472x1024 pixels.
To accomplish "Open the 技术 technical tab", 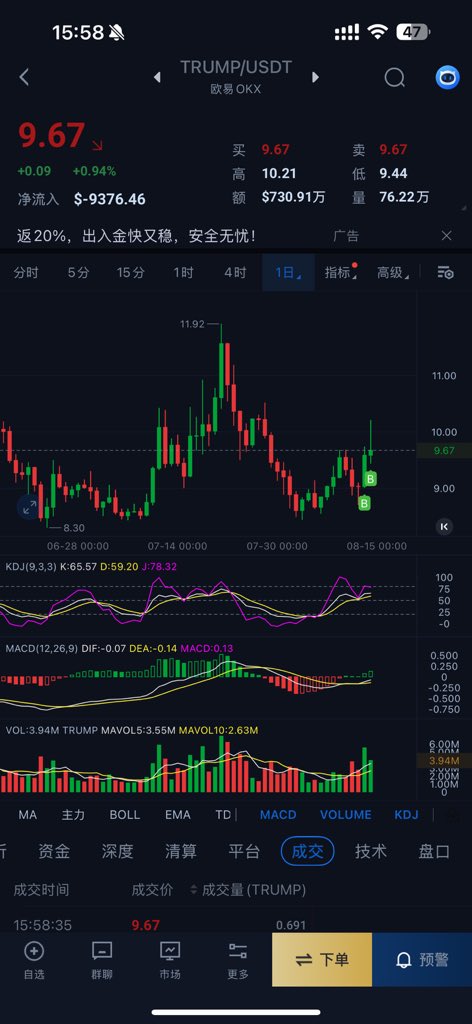I will click(371, 851).
